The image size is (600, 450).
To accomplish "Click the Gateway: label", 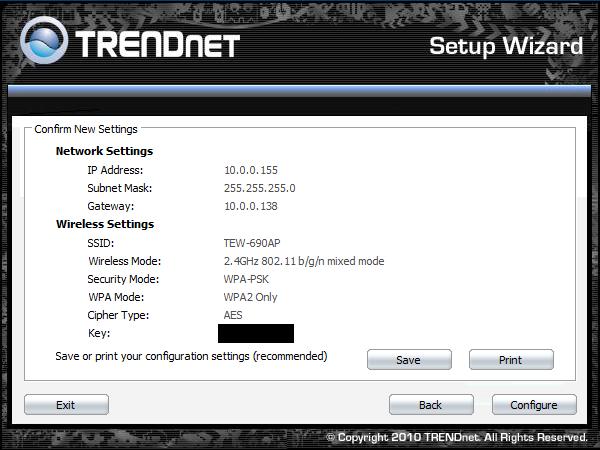I will click(111, 206).
